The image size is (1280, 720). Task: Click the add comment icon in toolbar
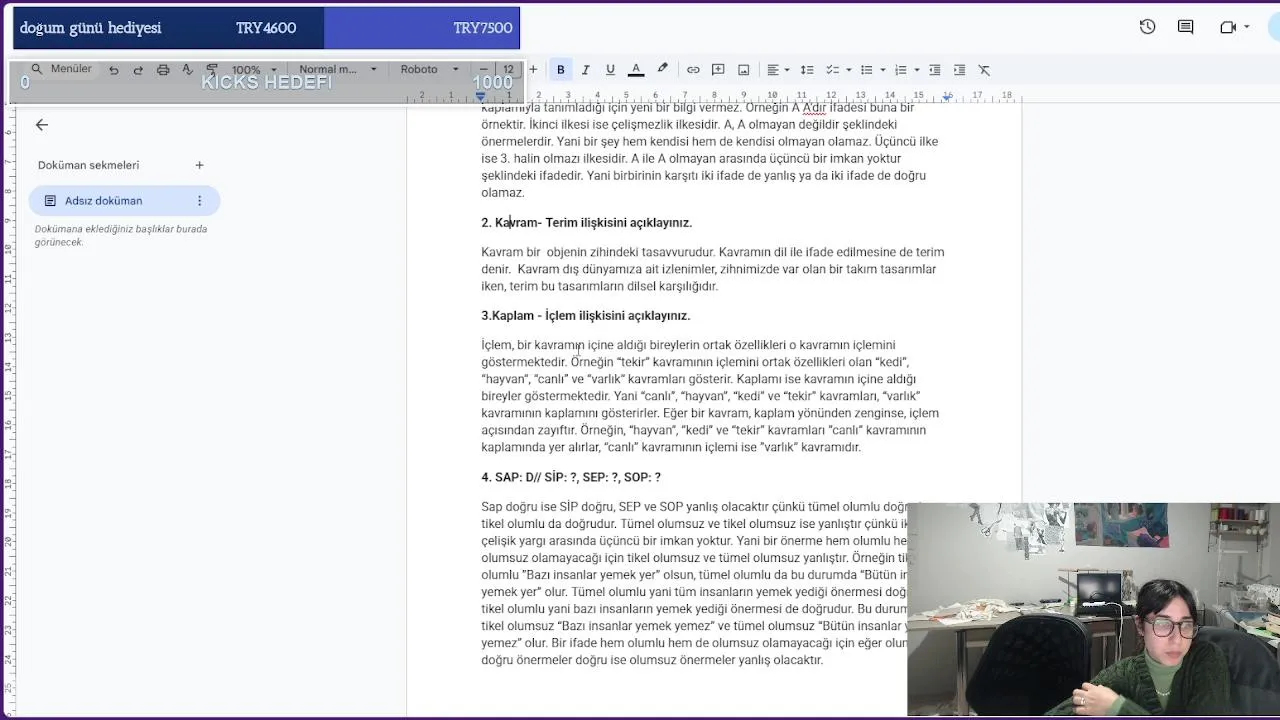718,70
